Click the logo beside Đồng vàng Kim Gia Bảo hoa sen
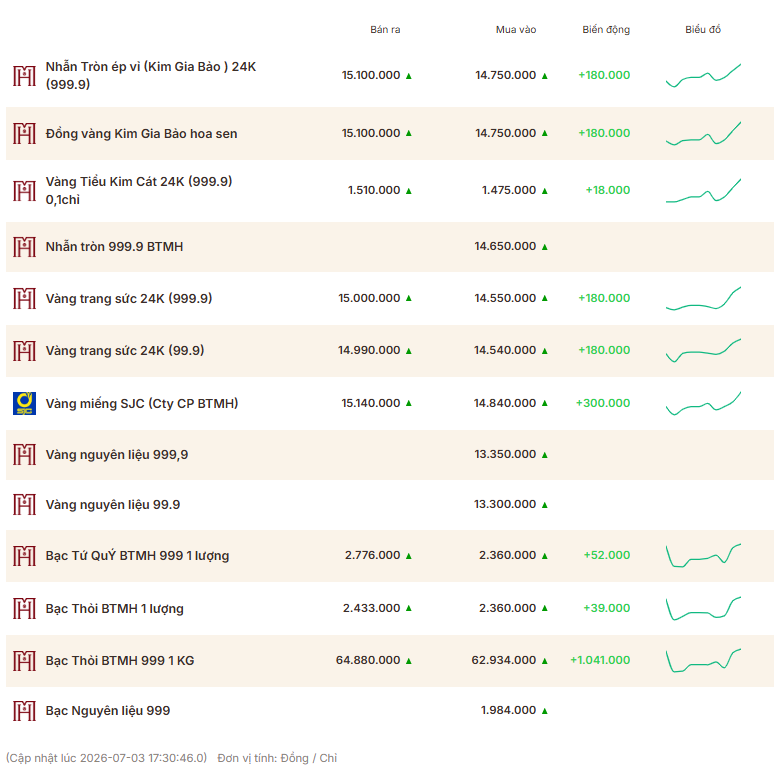 [x=24, y=133]
